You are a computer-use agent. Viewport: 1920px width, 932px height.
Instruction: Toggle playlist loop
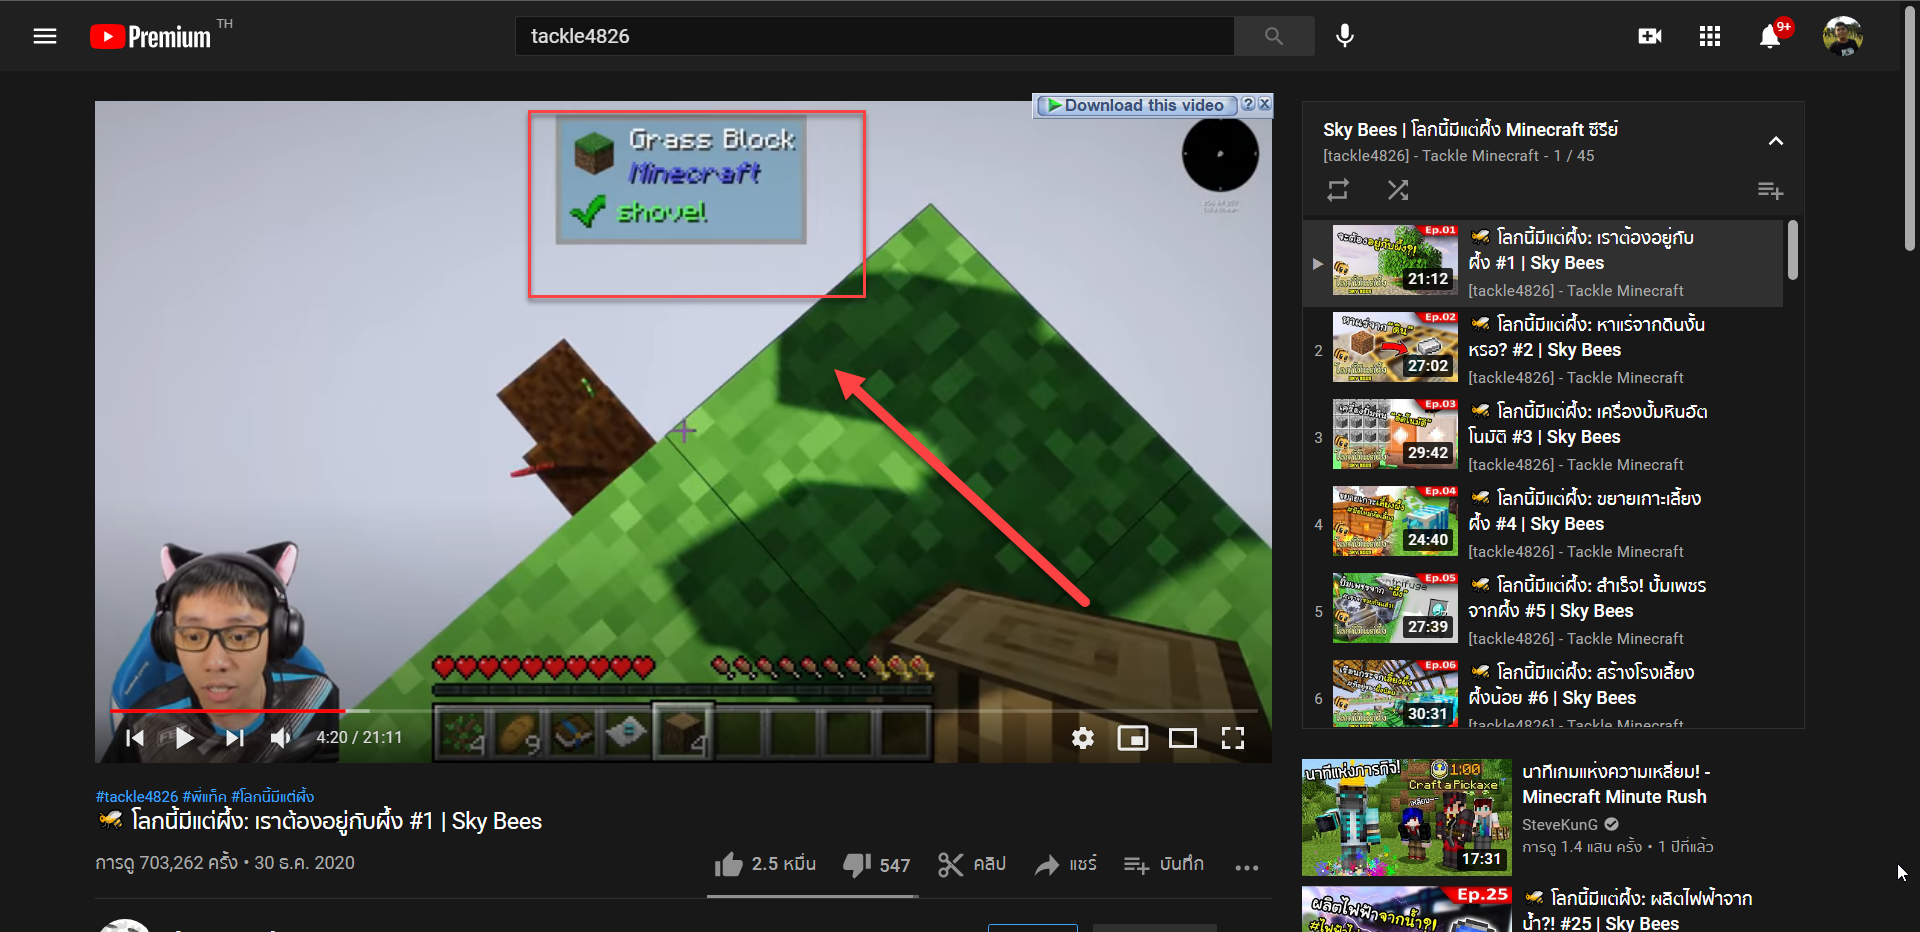[1338, 190]
